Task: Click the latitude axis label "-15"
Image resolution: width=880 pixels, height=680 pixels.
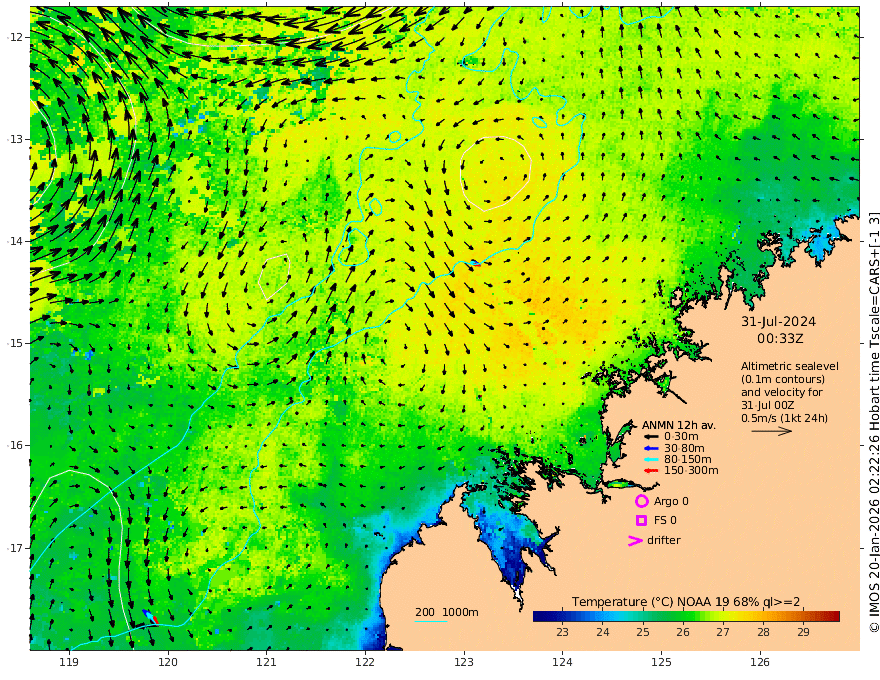Action: coord(14,343)
